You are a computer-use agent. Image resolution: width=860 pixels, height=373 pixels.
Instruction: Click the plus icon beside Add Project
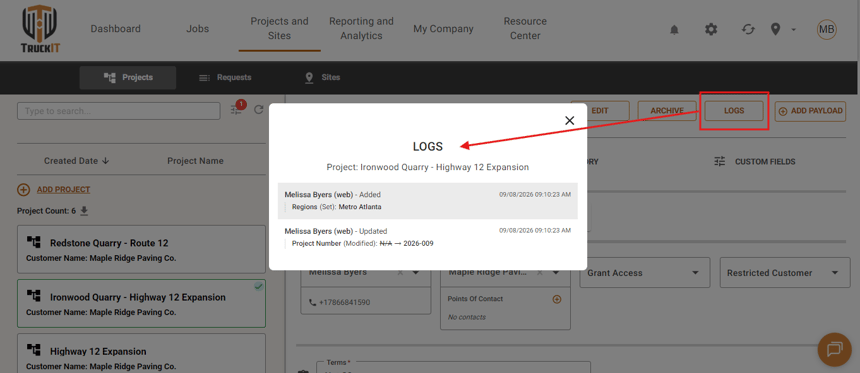click(24, 190)
